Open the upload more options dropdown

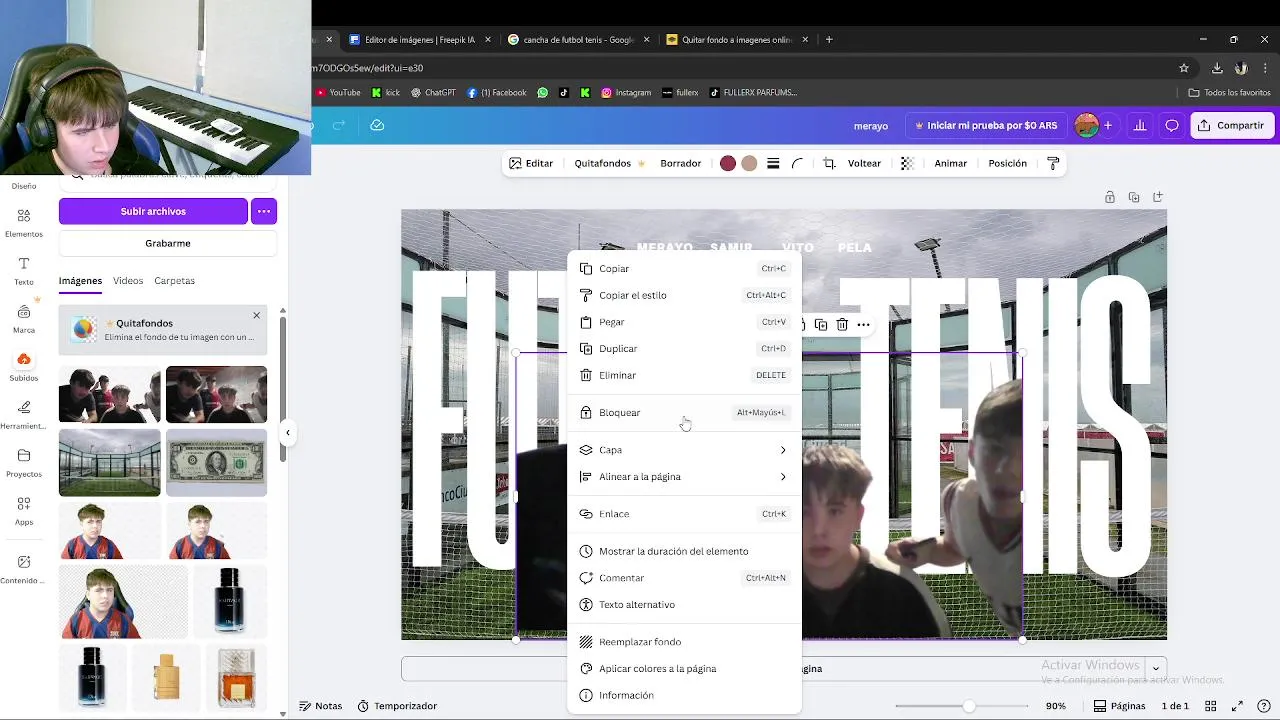click(x=264, y=211)
